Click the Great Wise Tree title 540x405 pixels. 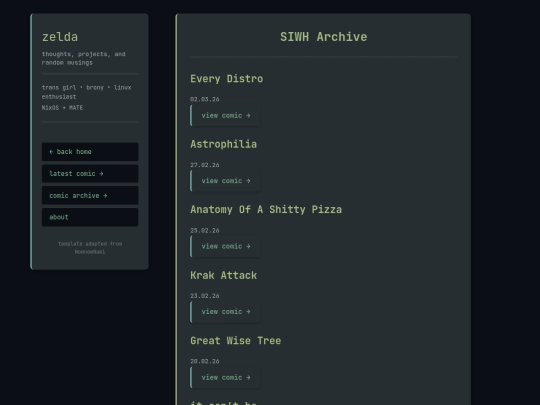point(236,341)
